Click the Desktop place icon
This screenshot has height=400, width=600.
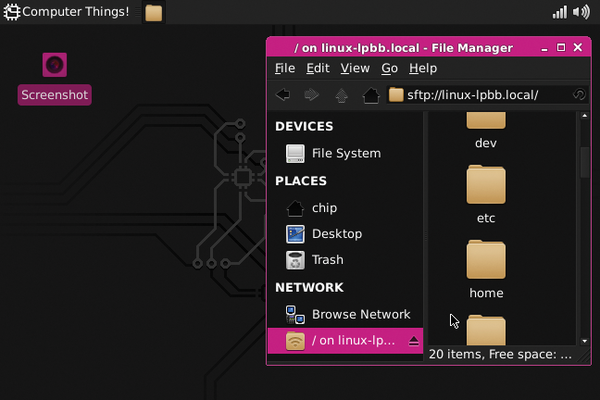(295, 234)
